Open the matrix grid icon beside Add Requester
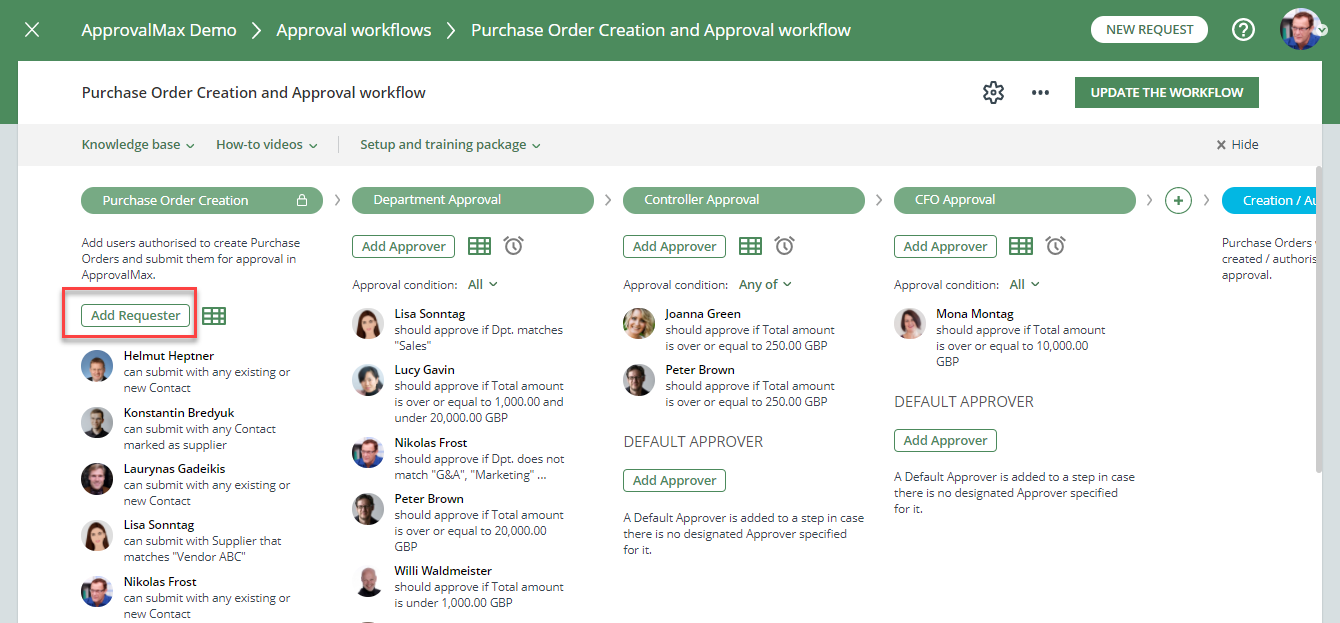The image size is (1340, 623). (214, 316)
